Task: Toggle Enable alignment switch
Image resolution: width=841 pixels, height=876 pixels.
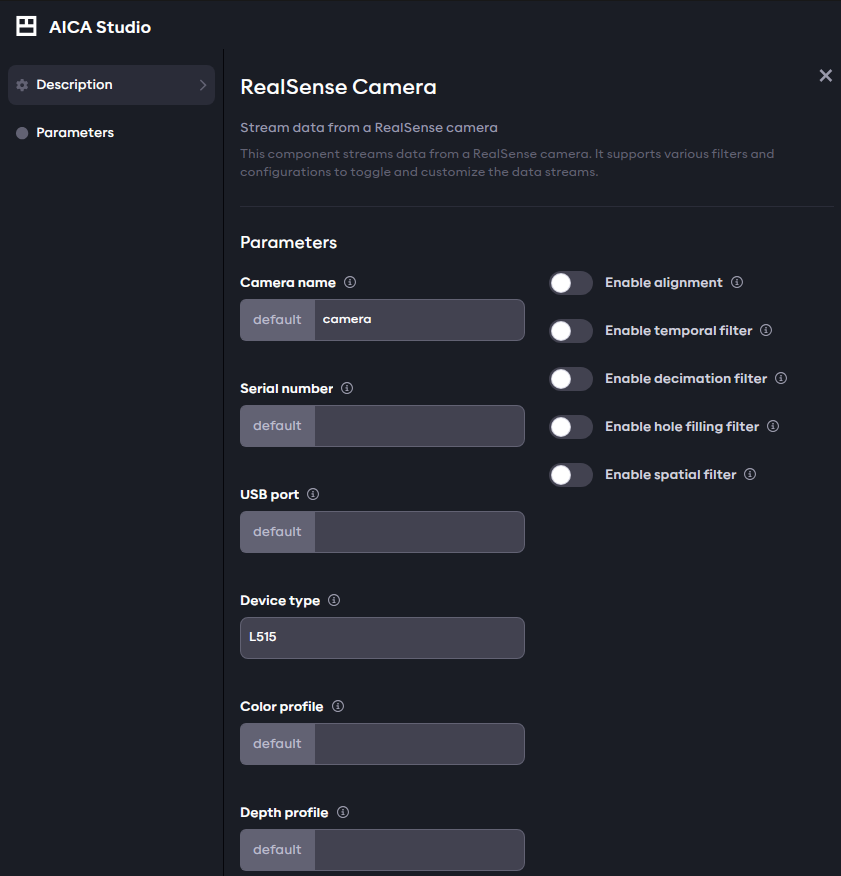Action: 571,283
